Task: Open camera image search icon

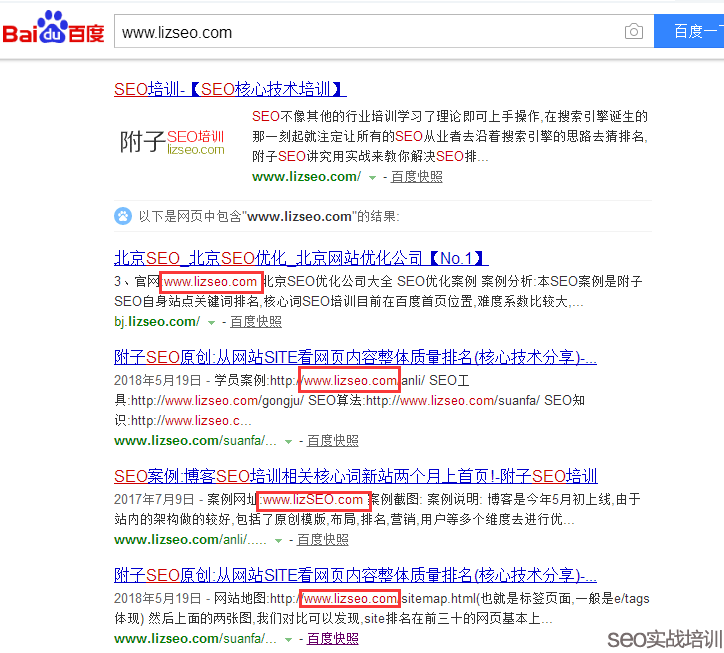Action: click(634, 31)
